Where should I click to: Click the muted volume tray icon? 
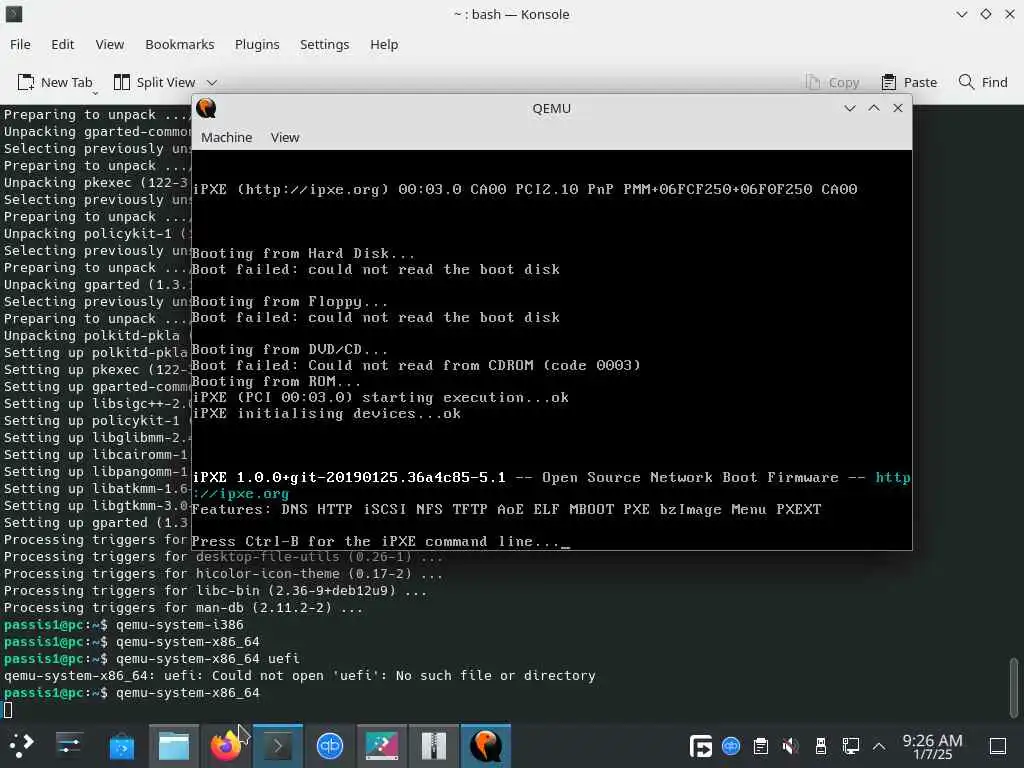790,746
